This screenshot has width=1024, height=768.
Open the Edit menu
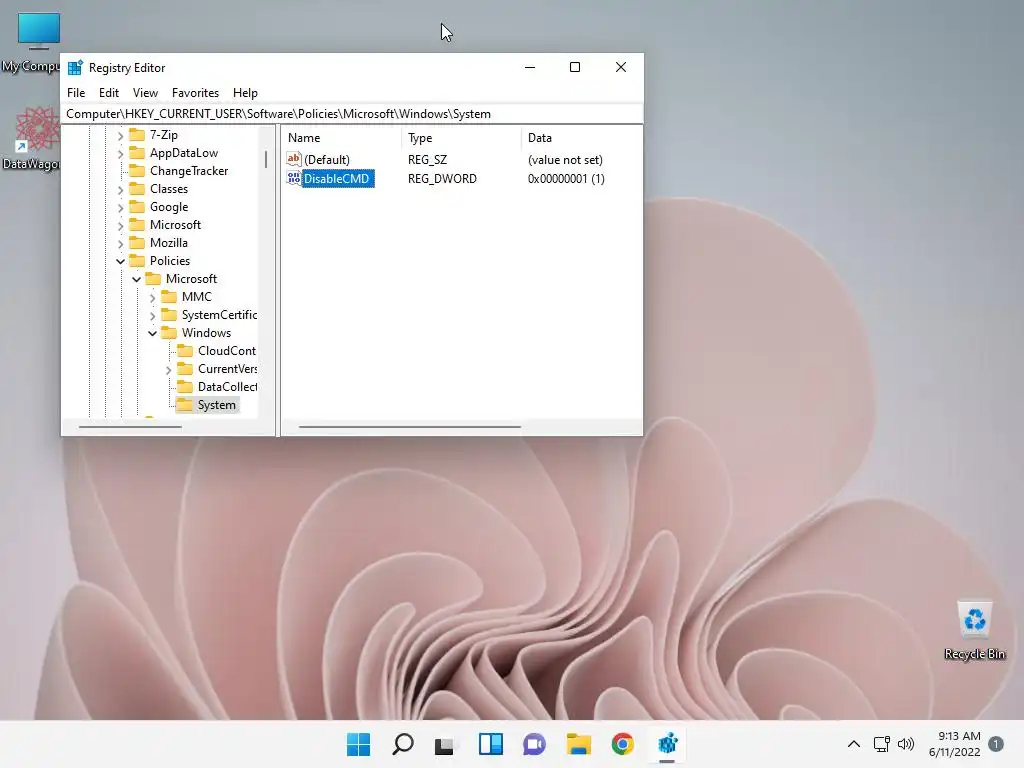(x=108, y=93)
